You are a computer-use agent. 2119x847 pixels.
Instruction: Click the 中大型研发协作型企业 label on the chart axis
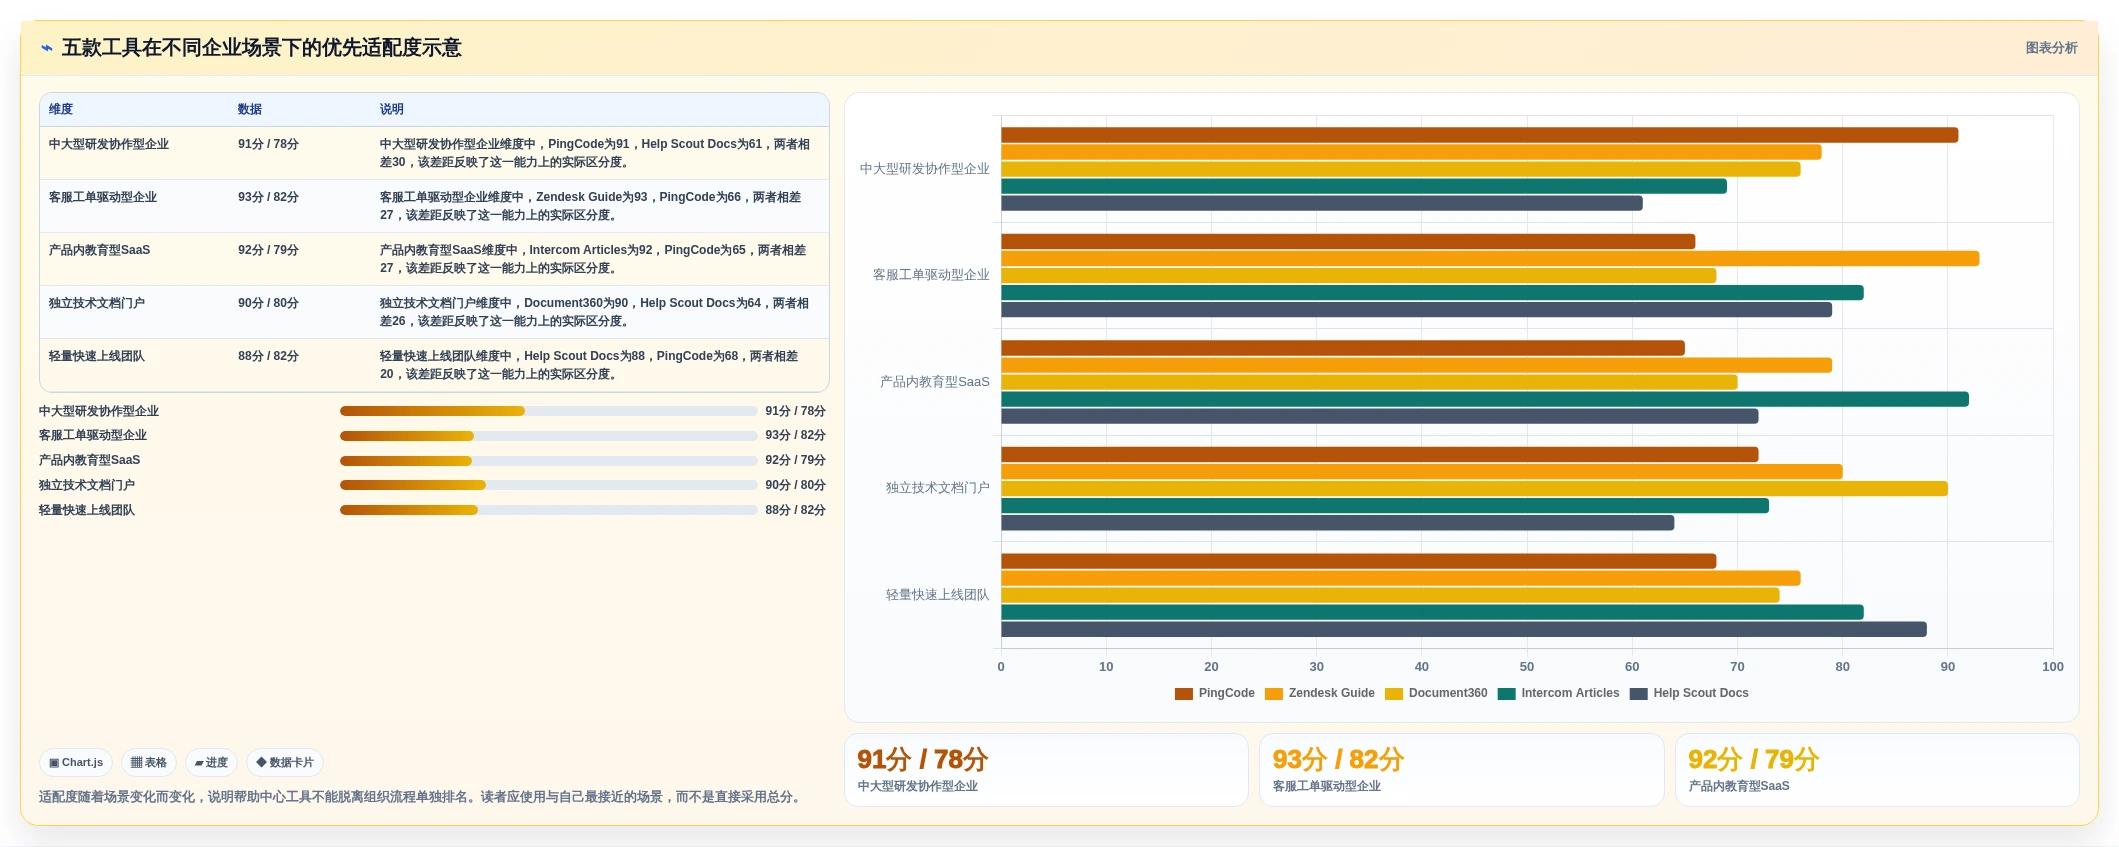[x=925, y=169]
